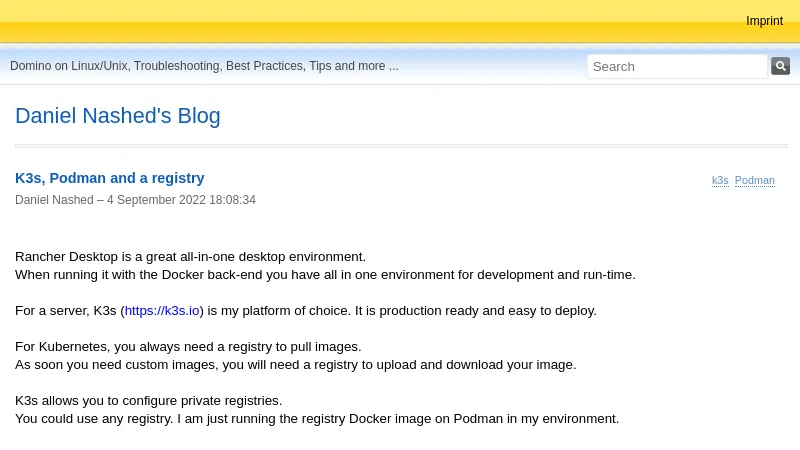Click the line starting 'You could use any registry'
The height and width of the screenshot is (450, 800).
316,419
